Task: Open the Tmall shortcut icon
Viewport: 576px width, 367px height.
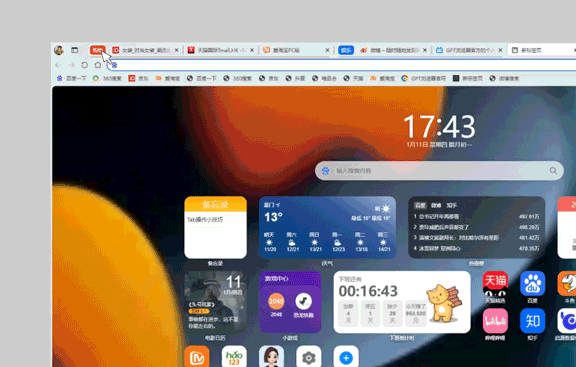Action: coord(495,284)
